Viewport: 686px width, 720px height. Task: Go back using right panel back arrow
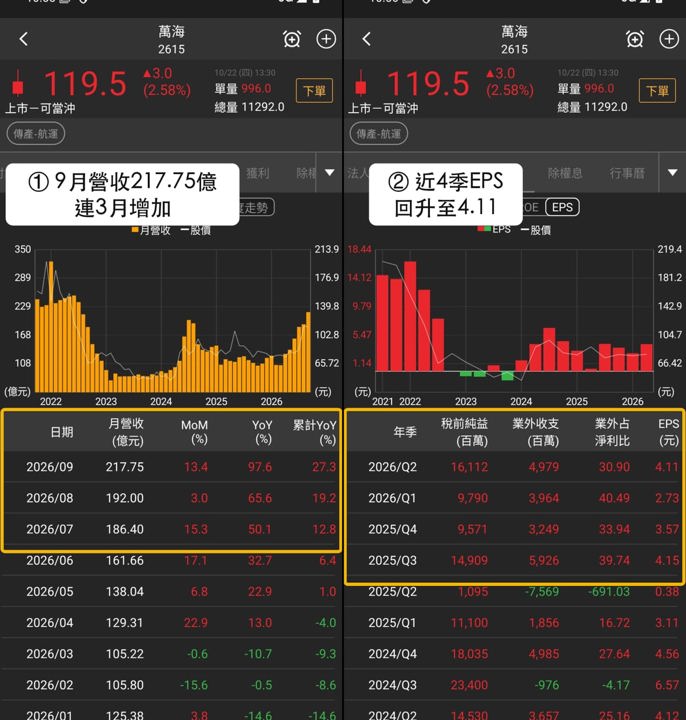tap(366, 39)
